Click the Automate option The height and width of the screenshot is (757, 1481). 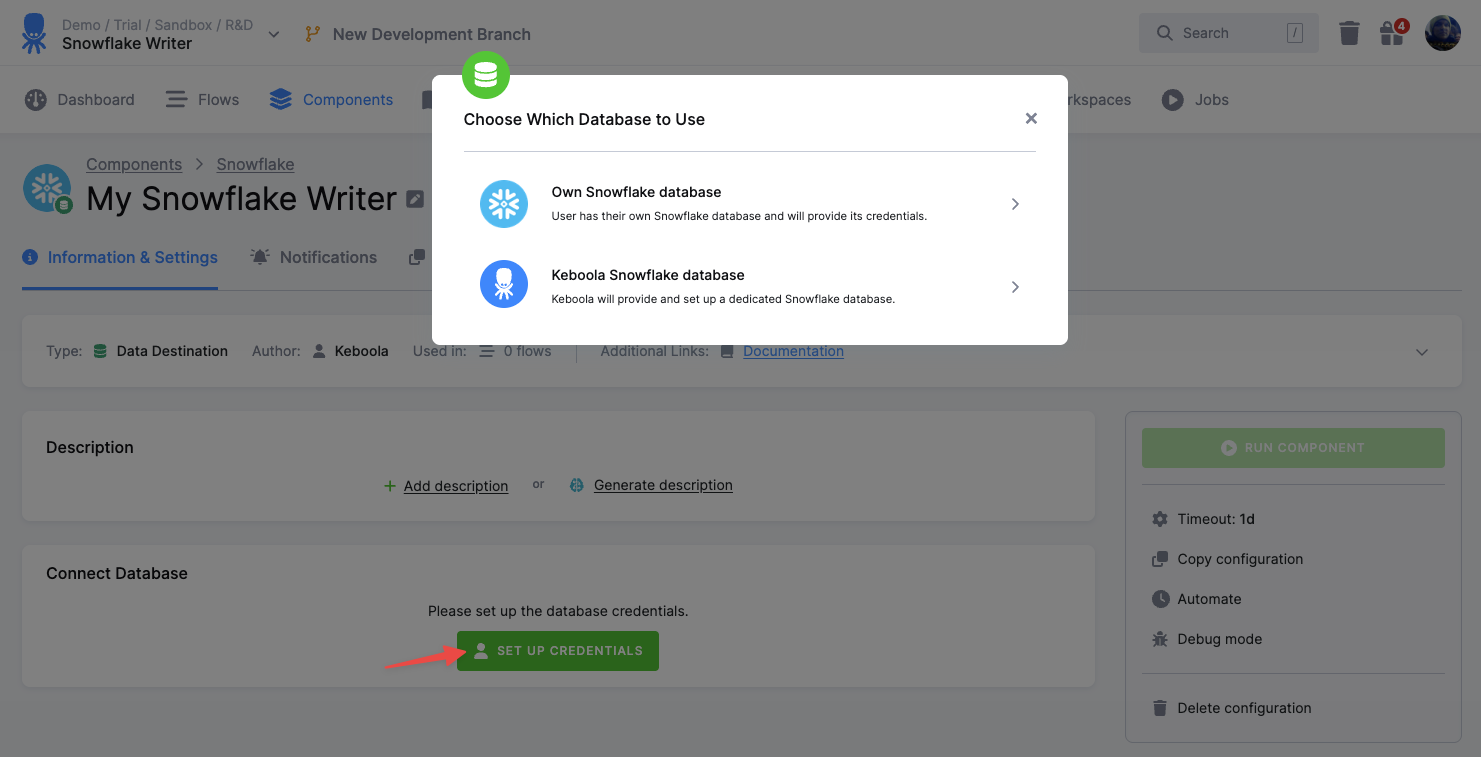1196,599
